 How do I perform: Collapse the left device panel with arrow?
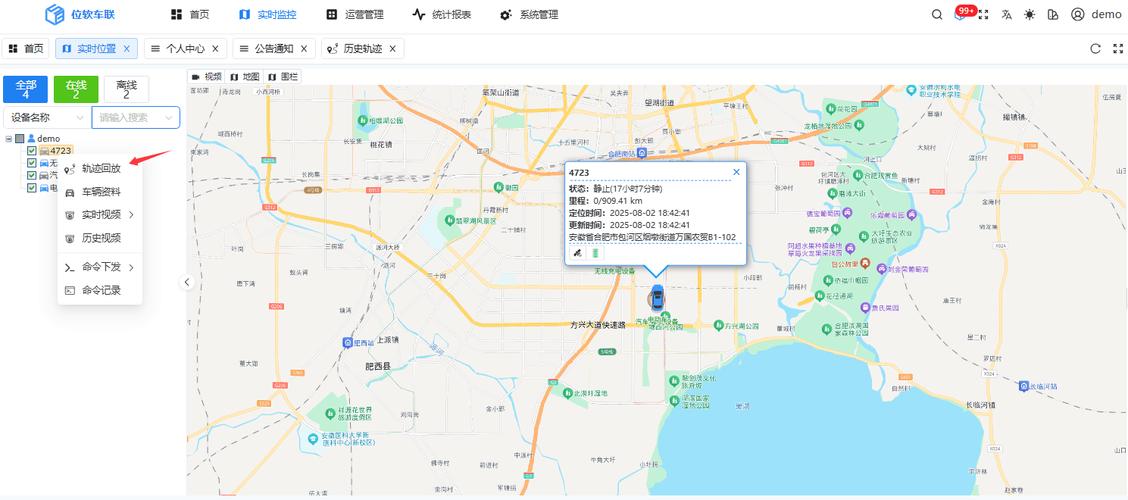click(x=187, y=282)
